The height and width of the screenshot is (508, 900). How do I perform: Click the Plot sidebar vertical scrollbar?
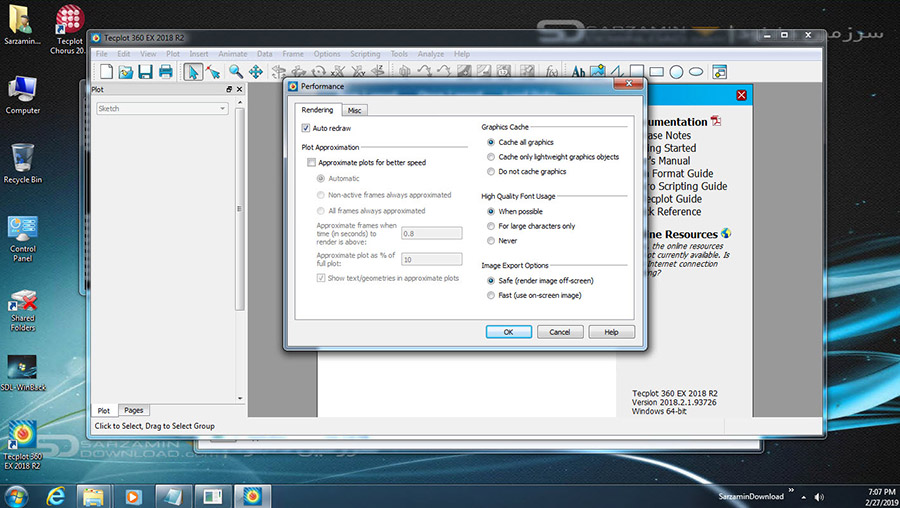[240, 210]
